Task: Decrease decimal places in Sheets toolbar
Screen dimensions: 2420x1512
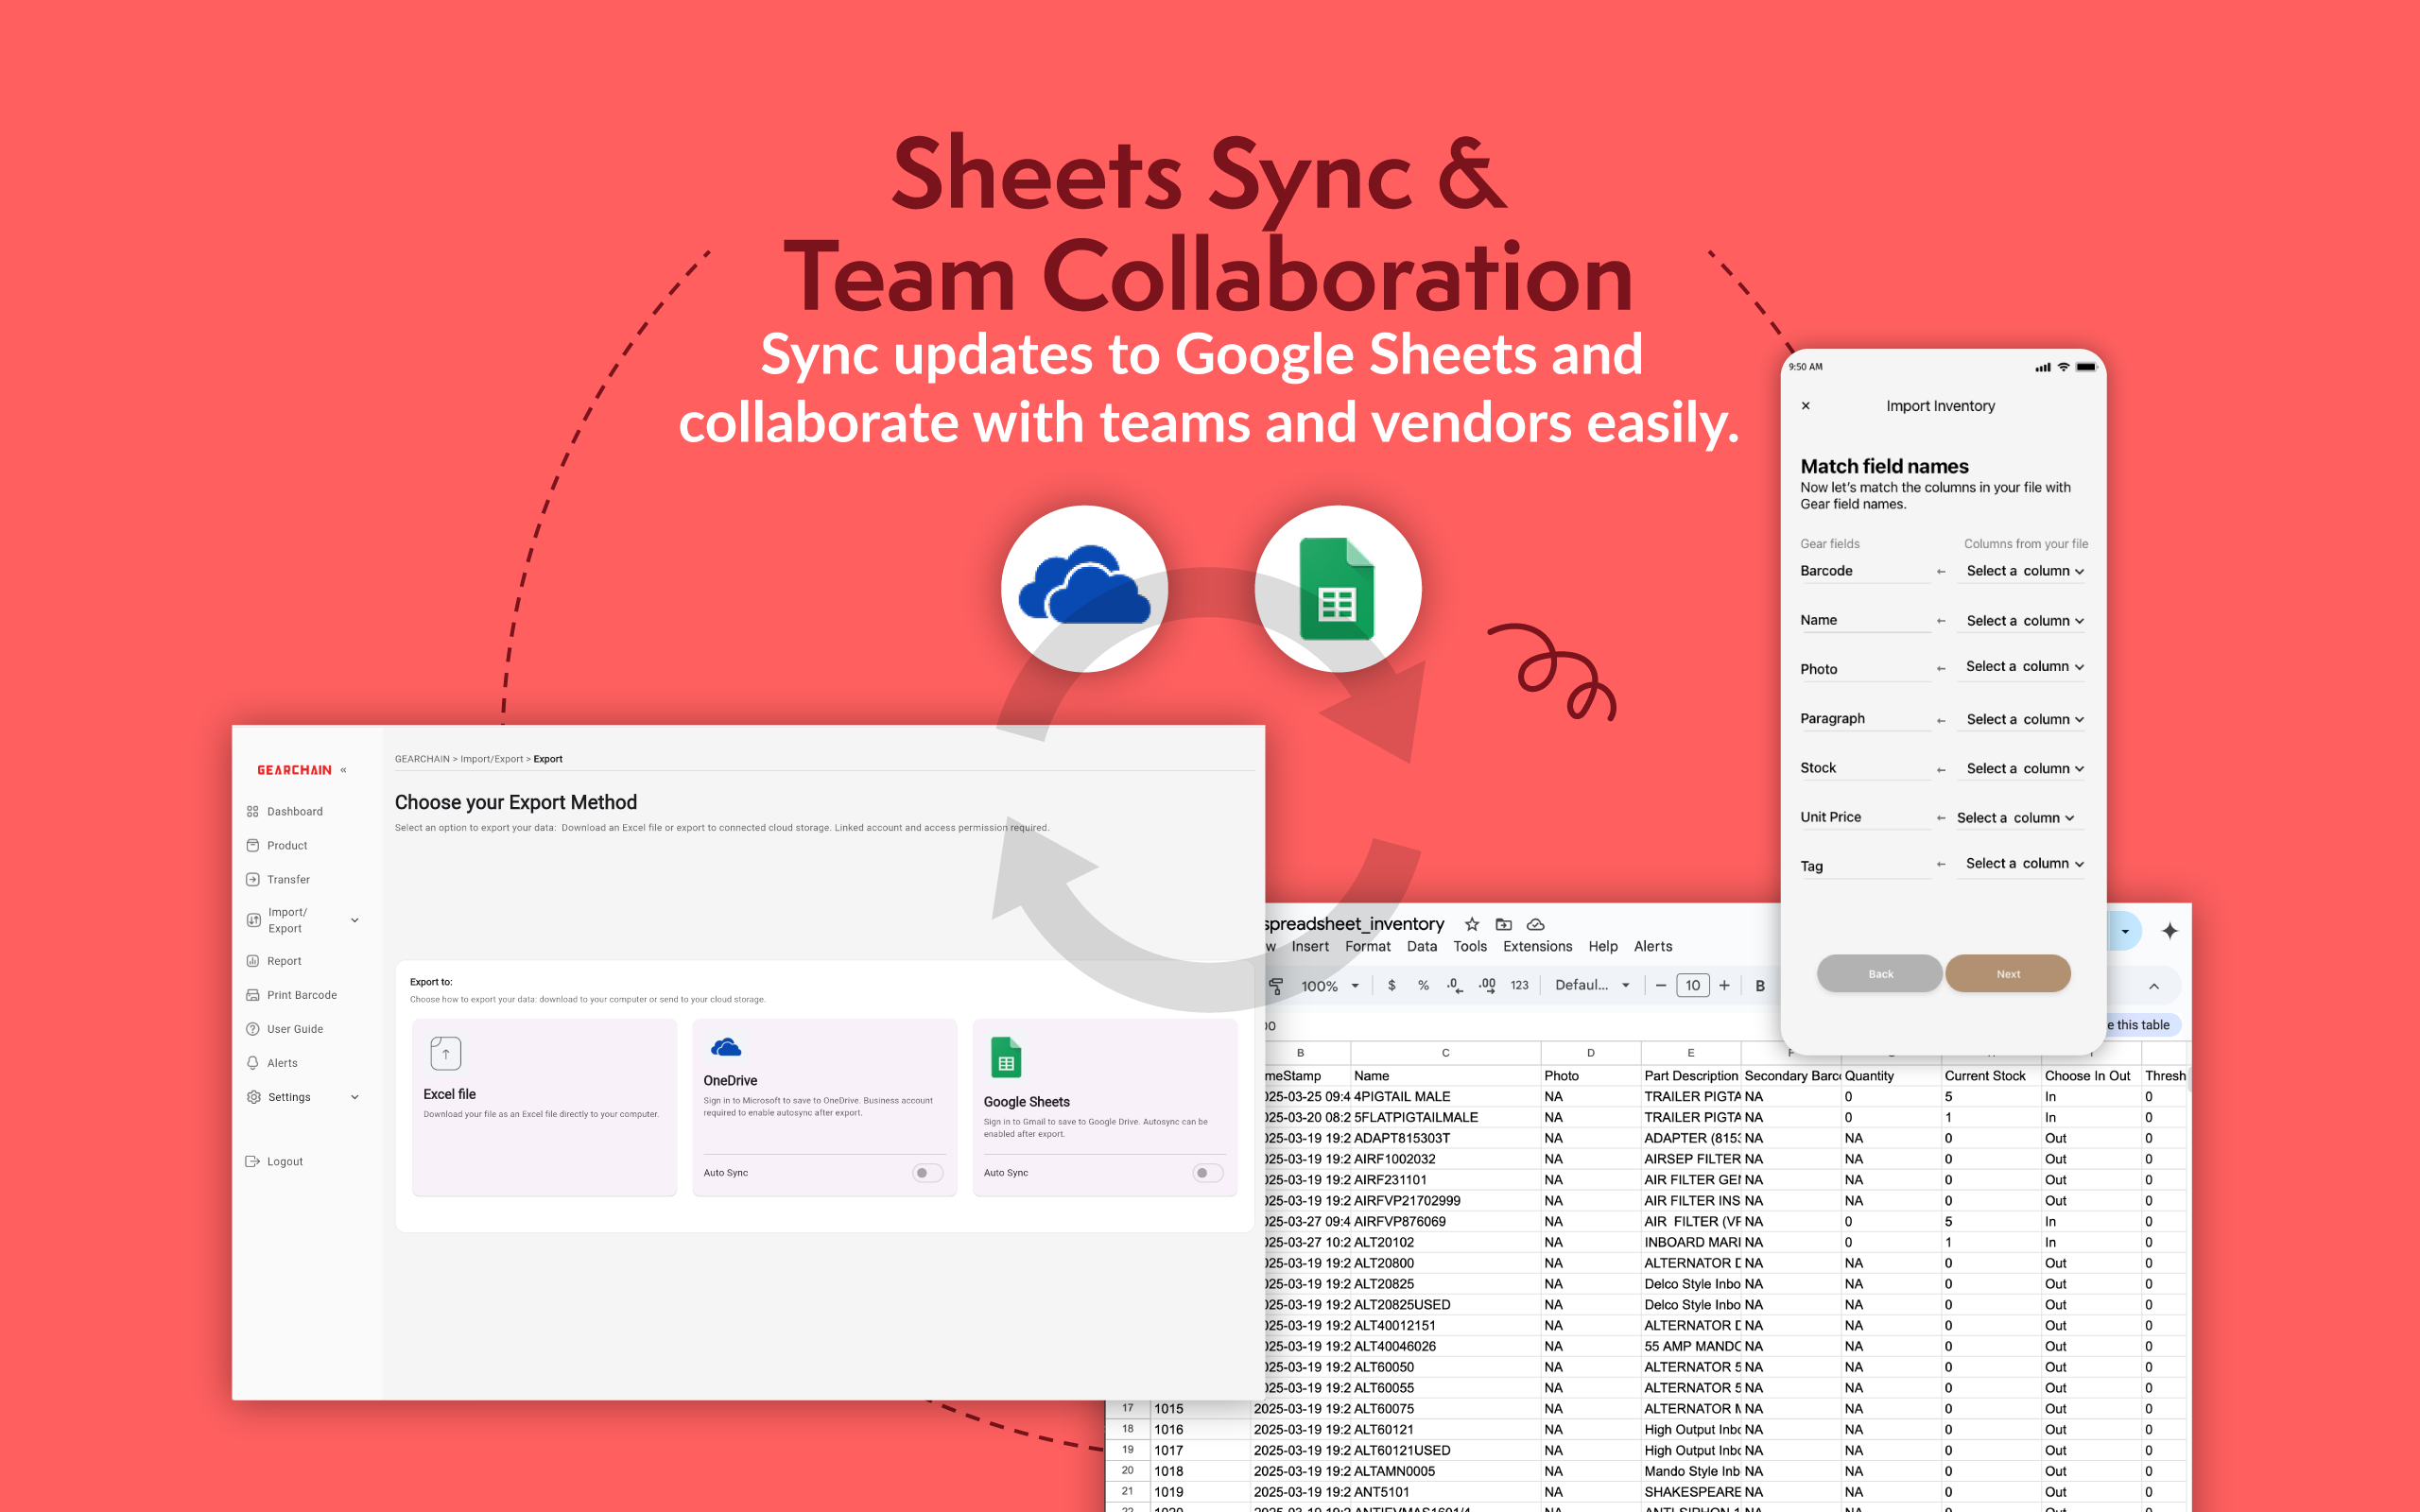Action: (1455, 985)
